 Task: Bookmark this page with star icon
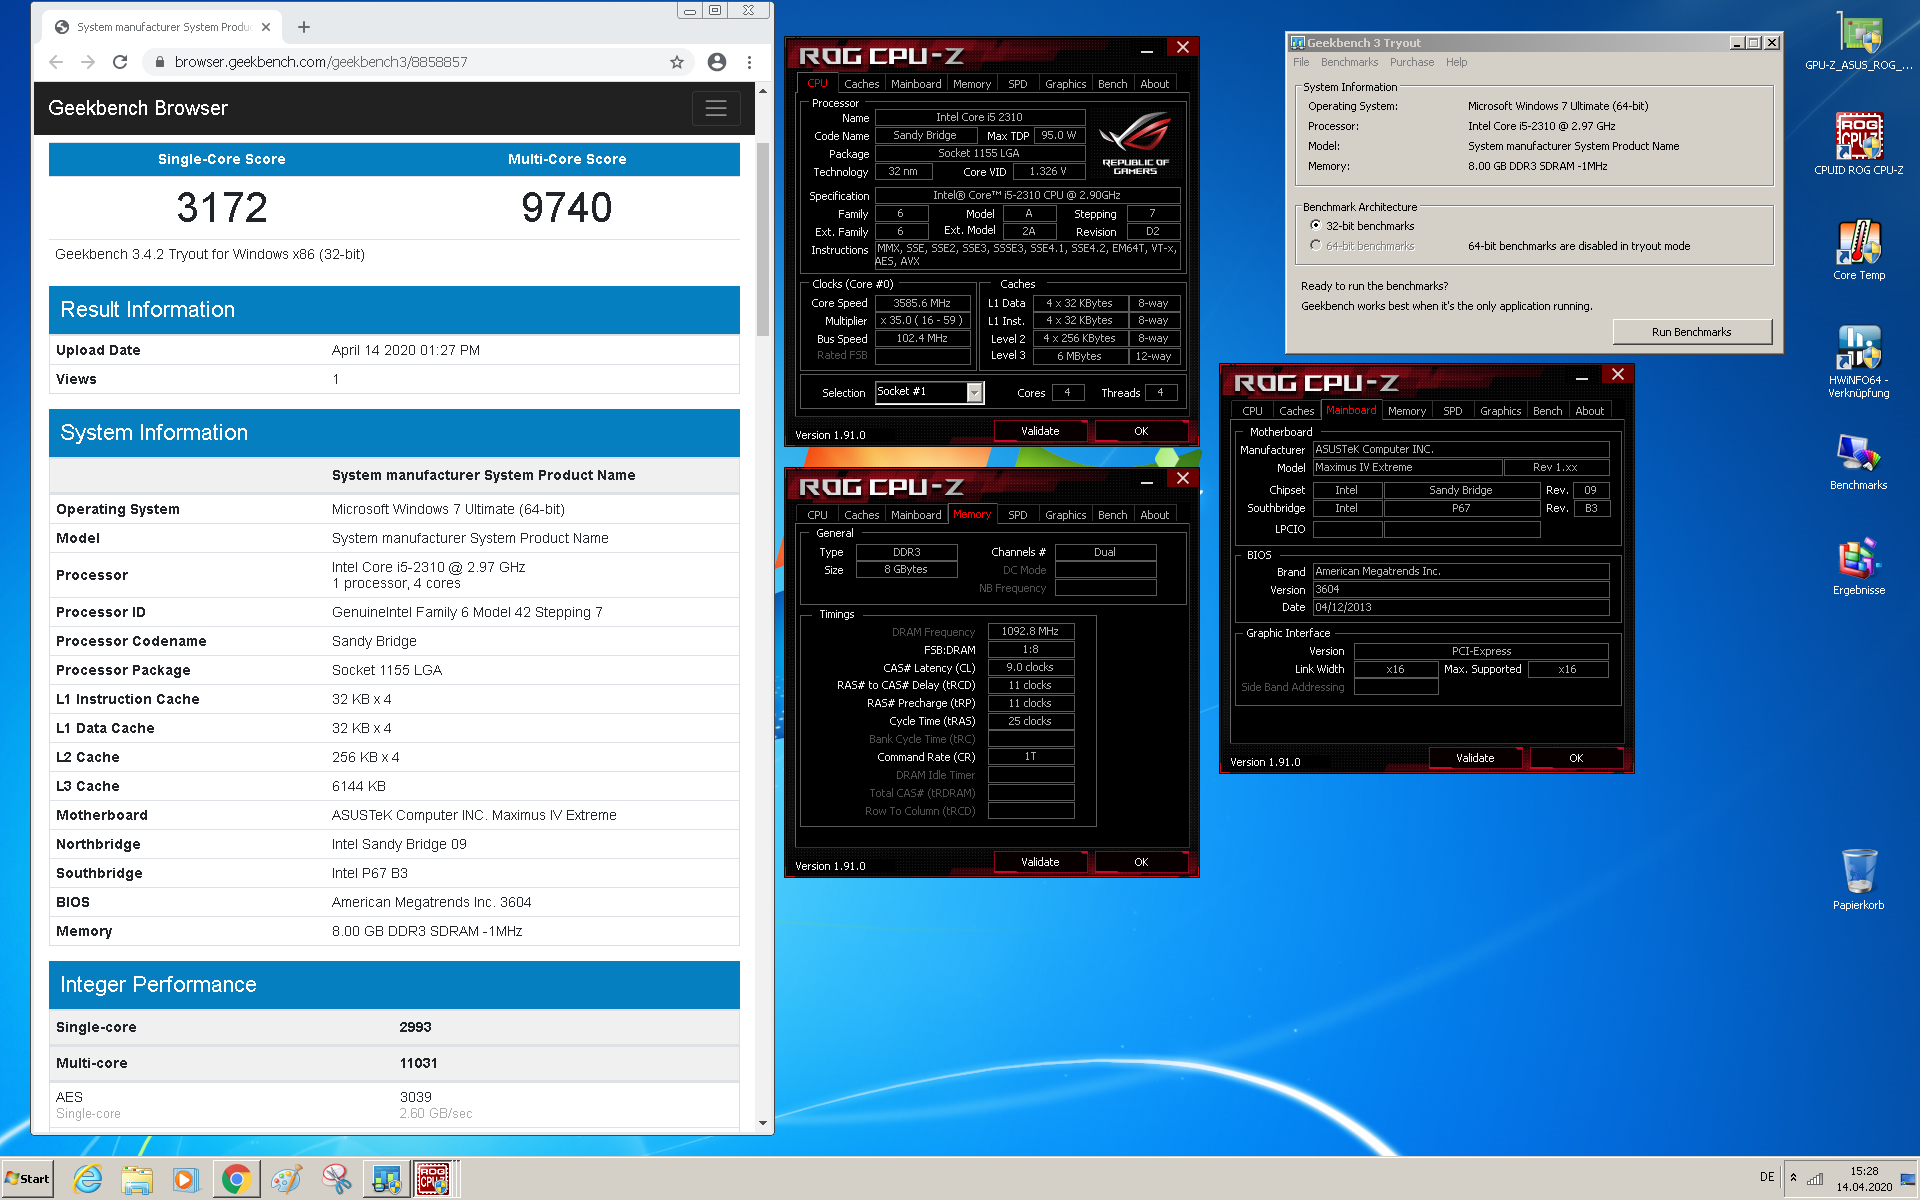tap(677, 62)
